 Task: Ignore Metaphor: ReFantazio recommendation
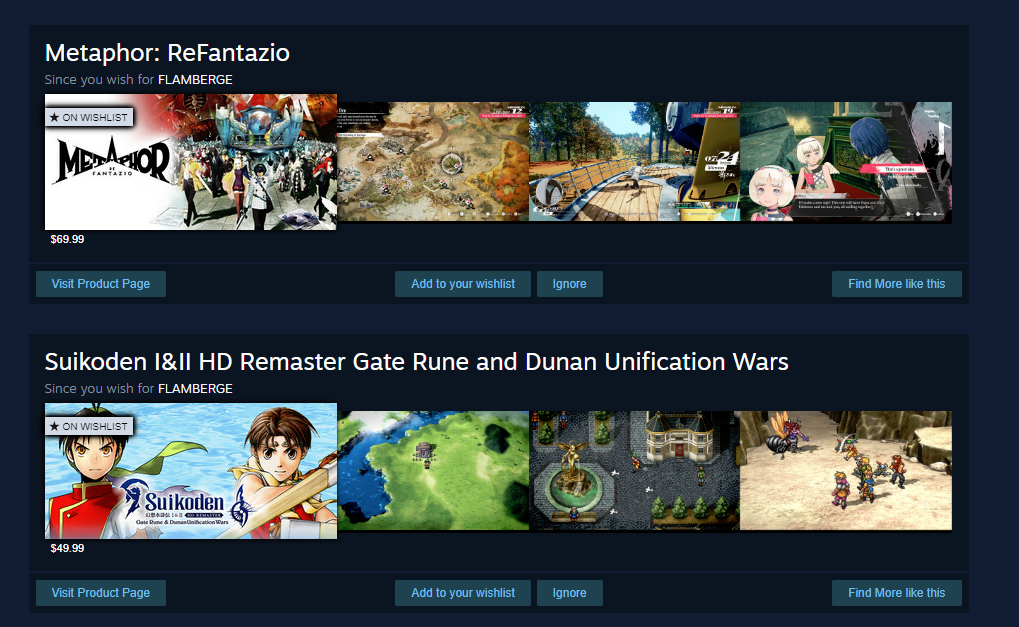click(570, 284)
